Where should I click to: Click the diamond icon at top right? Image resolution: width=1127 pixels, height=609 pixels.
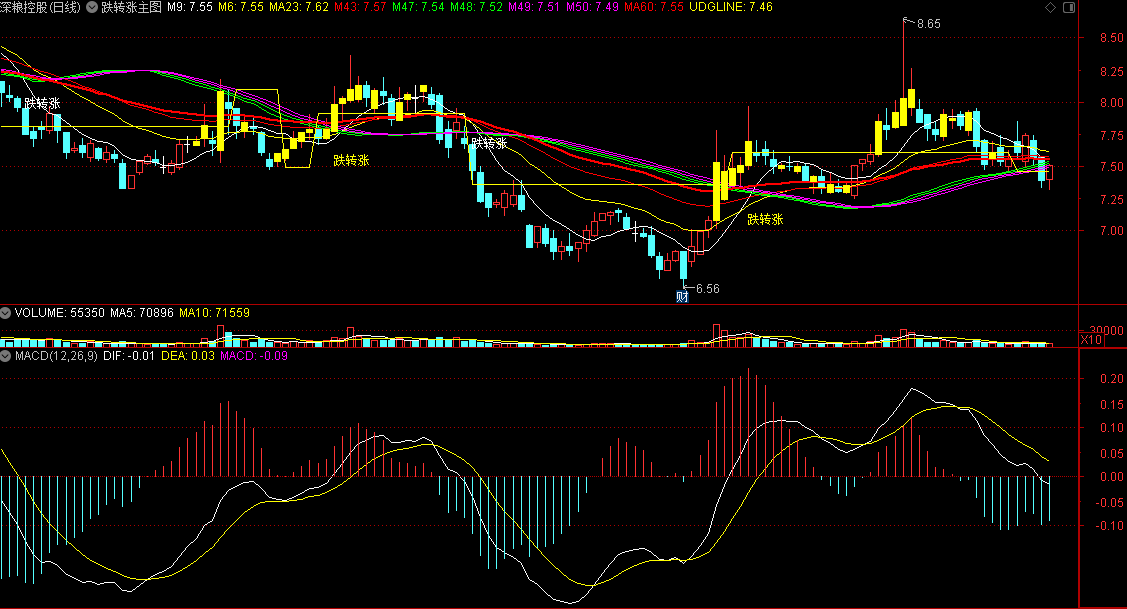pyautogui.click(x=1050, y=7)
